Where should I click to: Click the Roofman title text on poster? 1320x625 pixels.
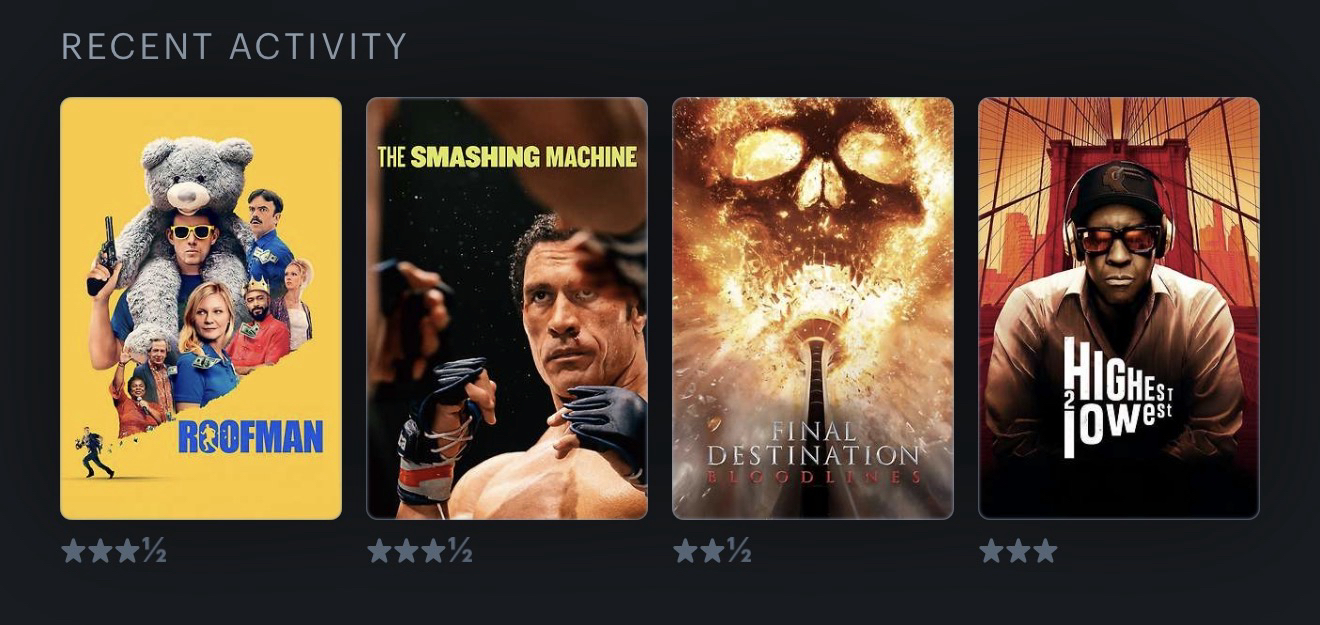[x=250, y=437]
